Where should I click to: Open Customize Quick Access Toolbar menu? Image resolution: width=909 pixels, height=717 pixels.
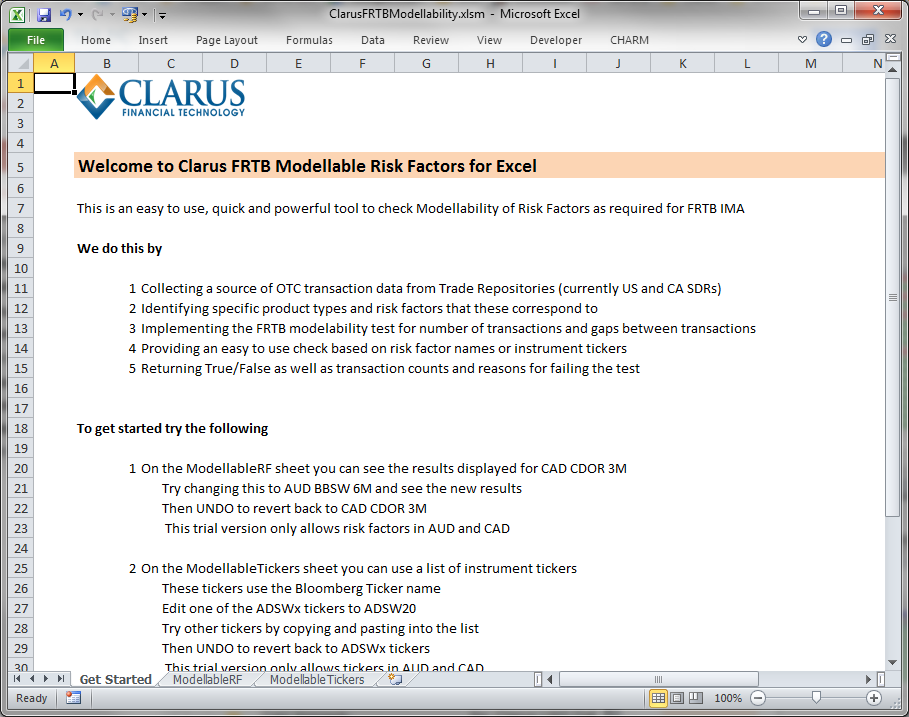coord(162,15)
